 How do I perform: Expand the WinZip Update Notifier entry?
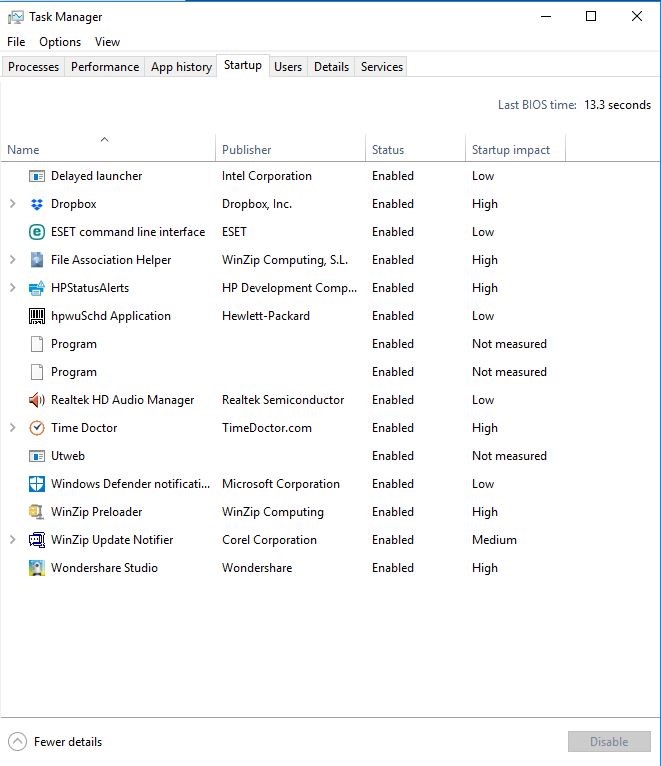pos(12,540)
